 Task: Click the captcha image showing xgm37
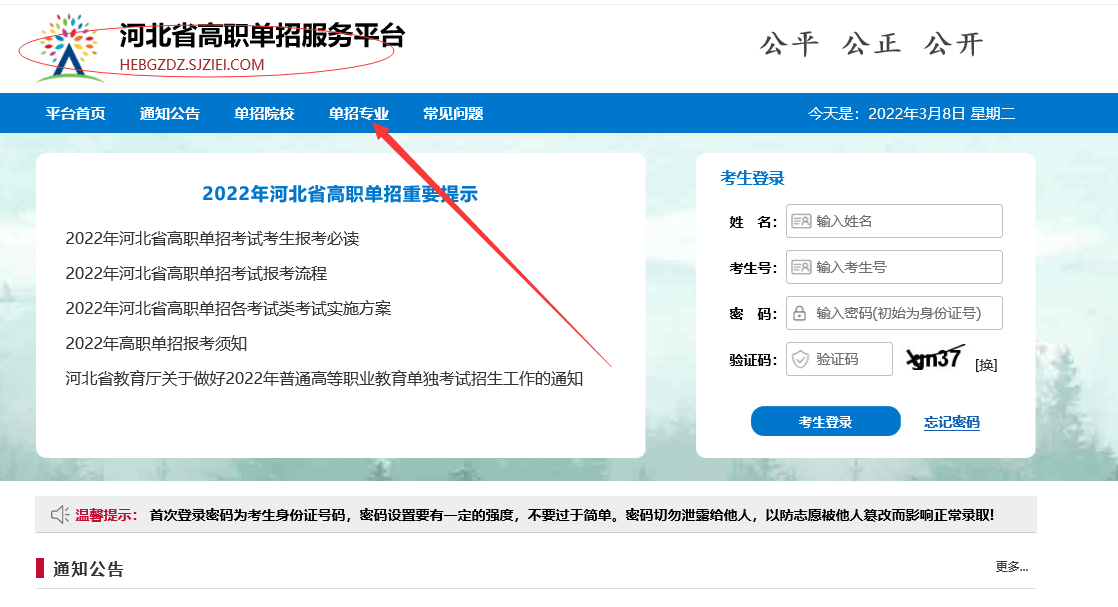pyautogui.click(x=935, y=358)
